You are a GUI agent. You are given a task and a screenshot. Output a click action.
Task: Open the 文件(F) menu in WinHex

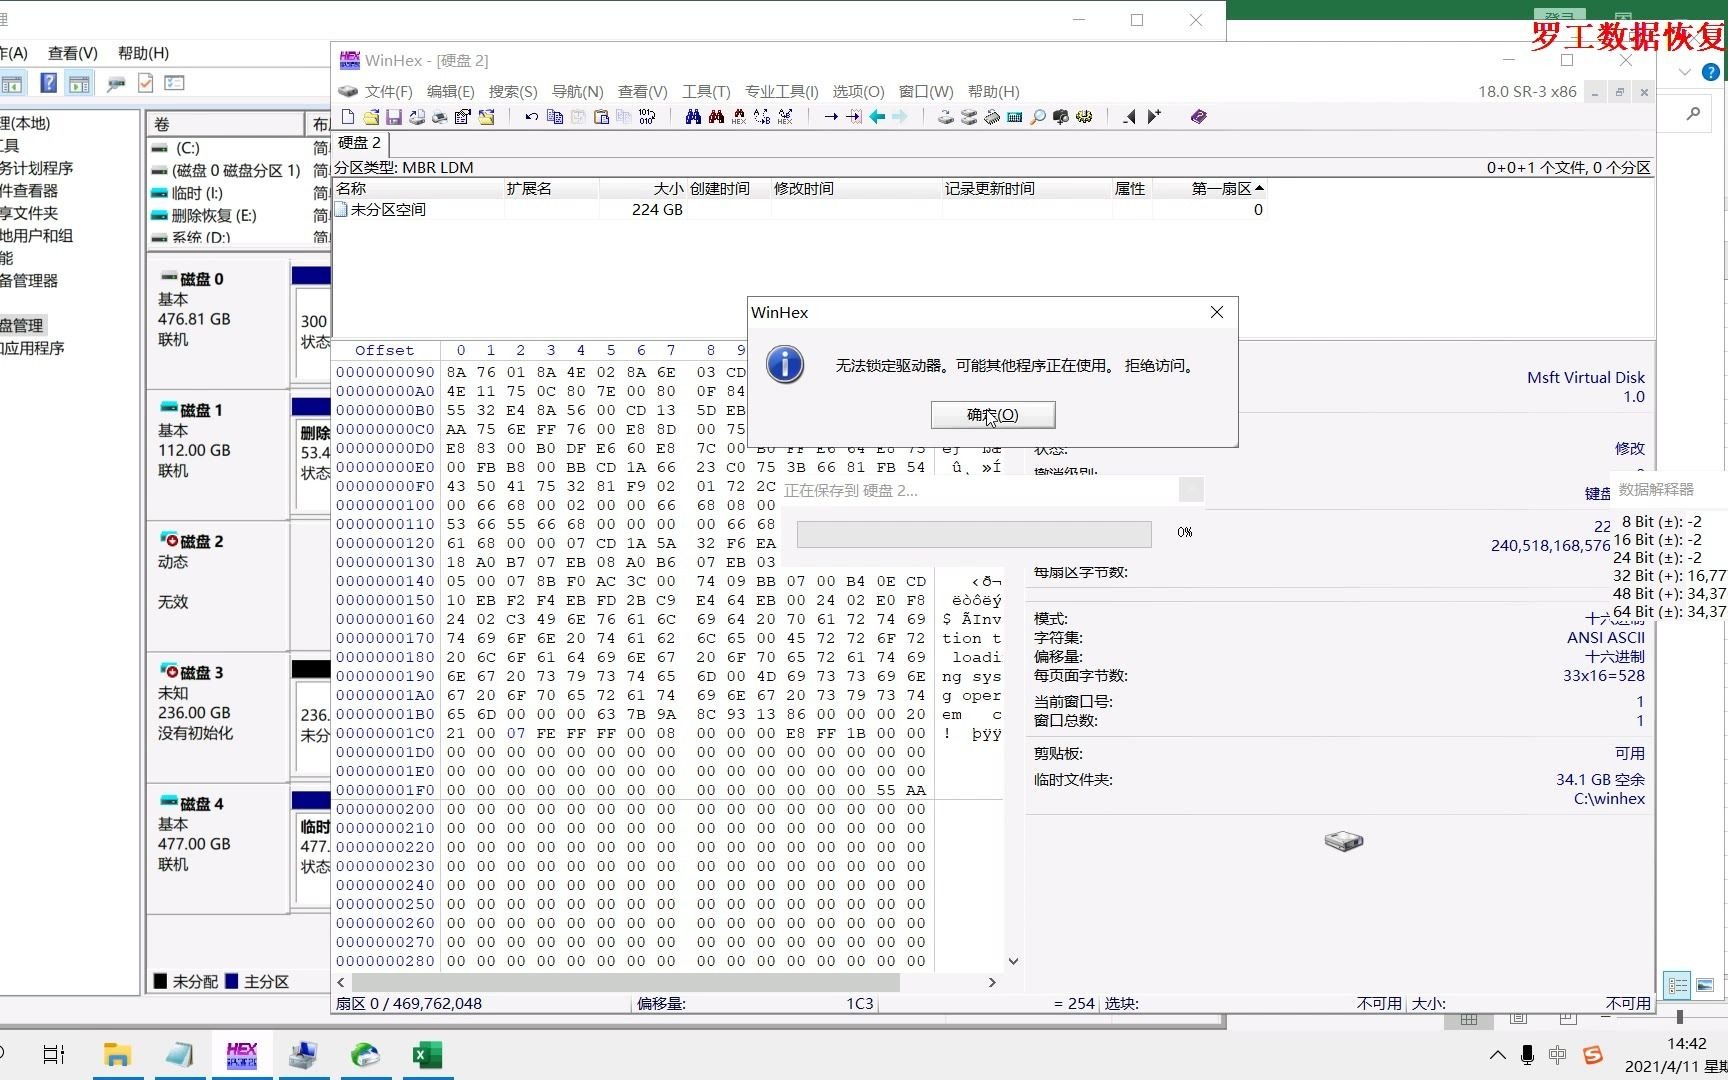click(x=388, y=91)
